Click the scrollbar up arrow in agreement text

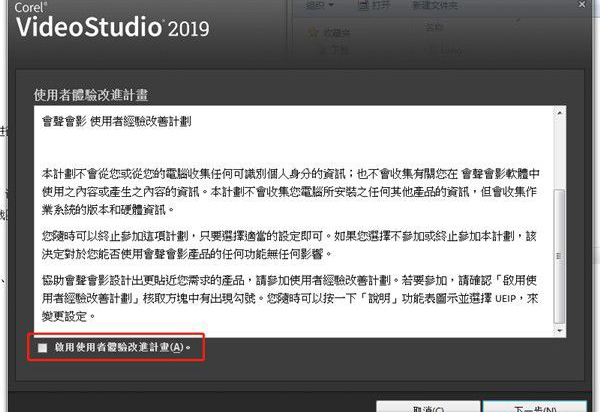[x=559, y=113]
